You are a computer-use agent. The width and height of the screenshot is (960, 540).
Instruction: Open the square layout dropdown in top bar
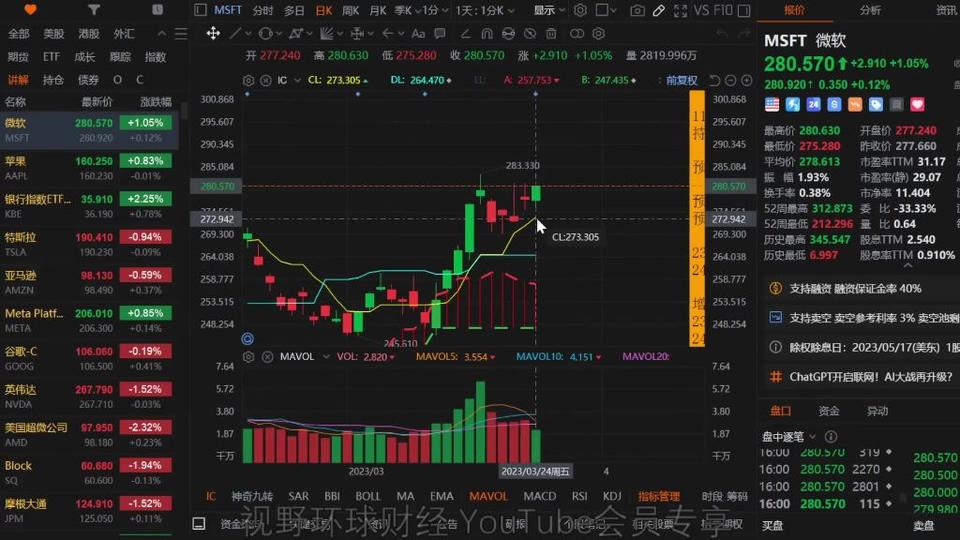pyautogui.click(x=606, y=10)
